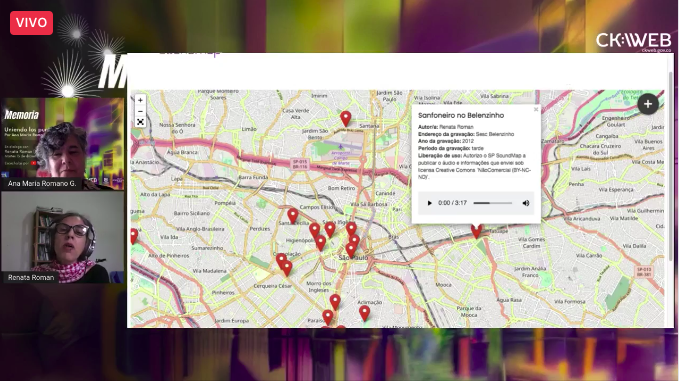Click the popup title Sanfoneiro no Belenzinho
The height and width of the screenshot is (381, 679).
pos(461,116)
